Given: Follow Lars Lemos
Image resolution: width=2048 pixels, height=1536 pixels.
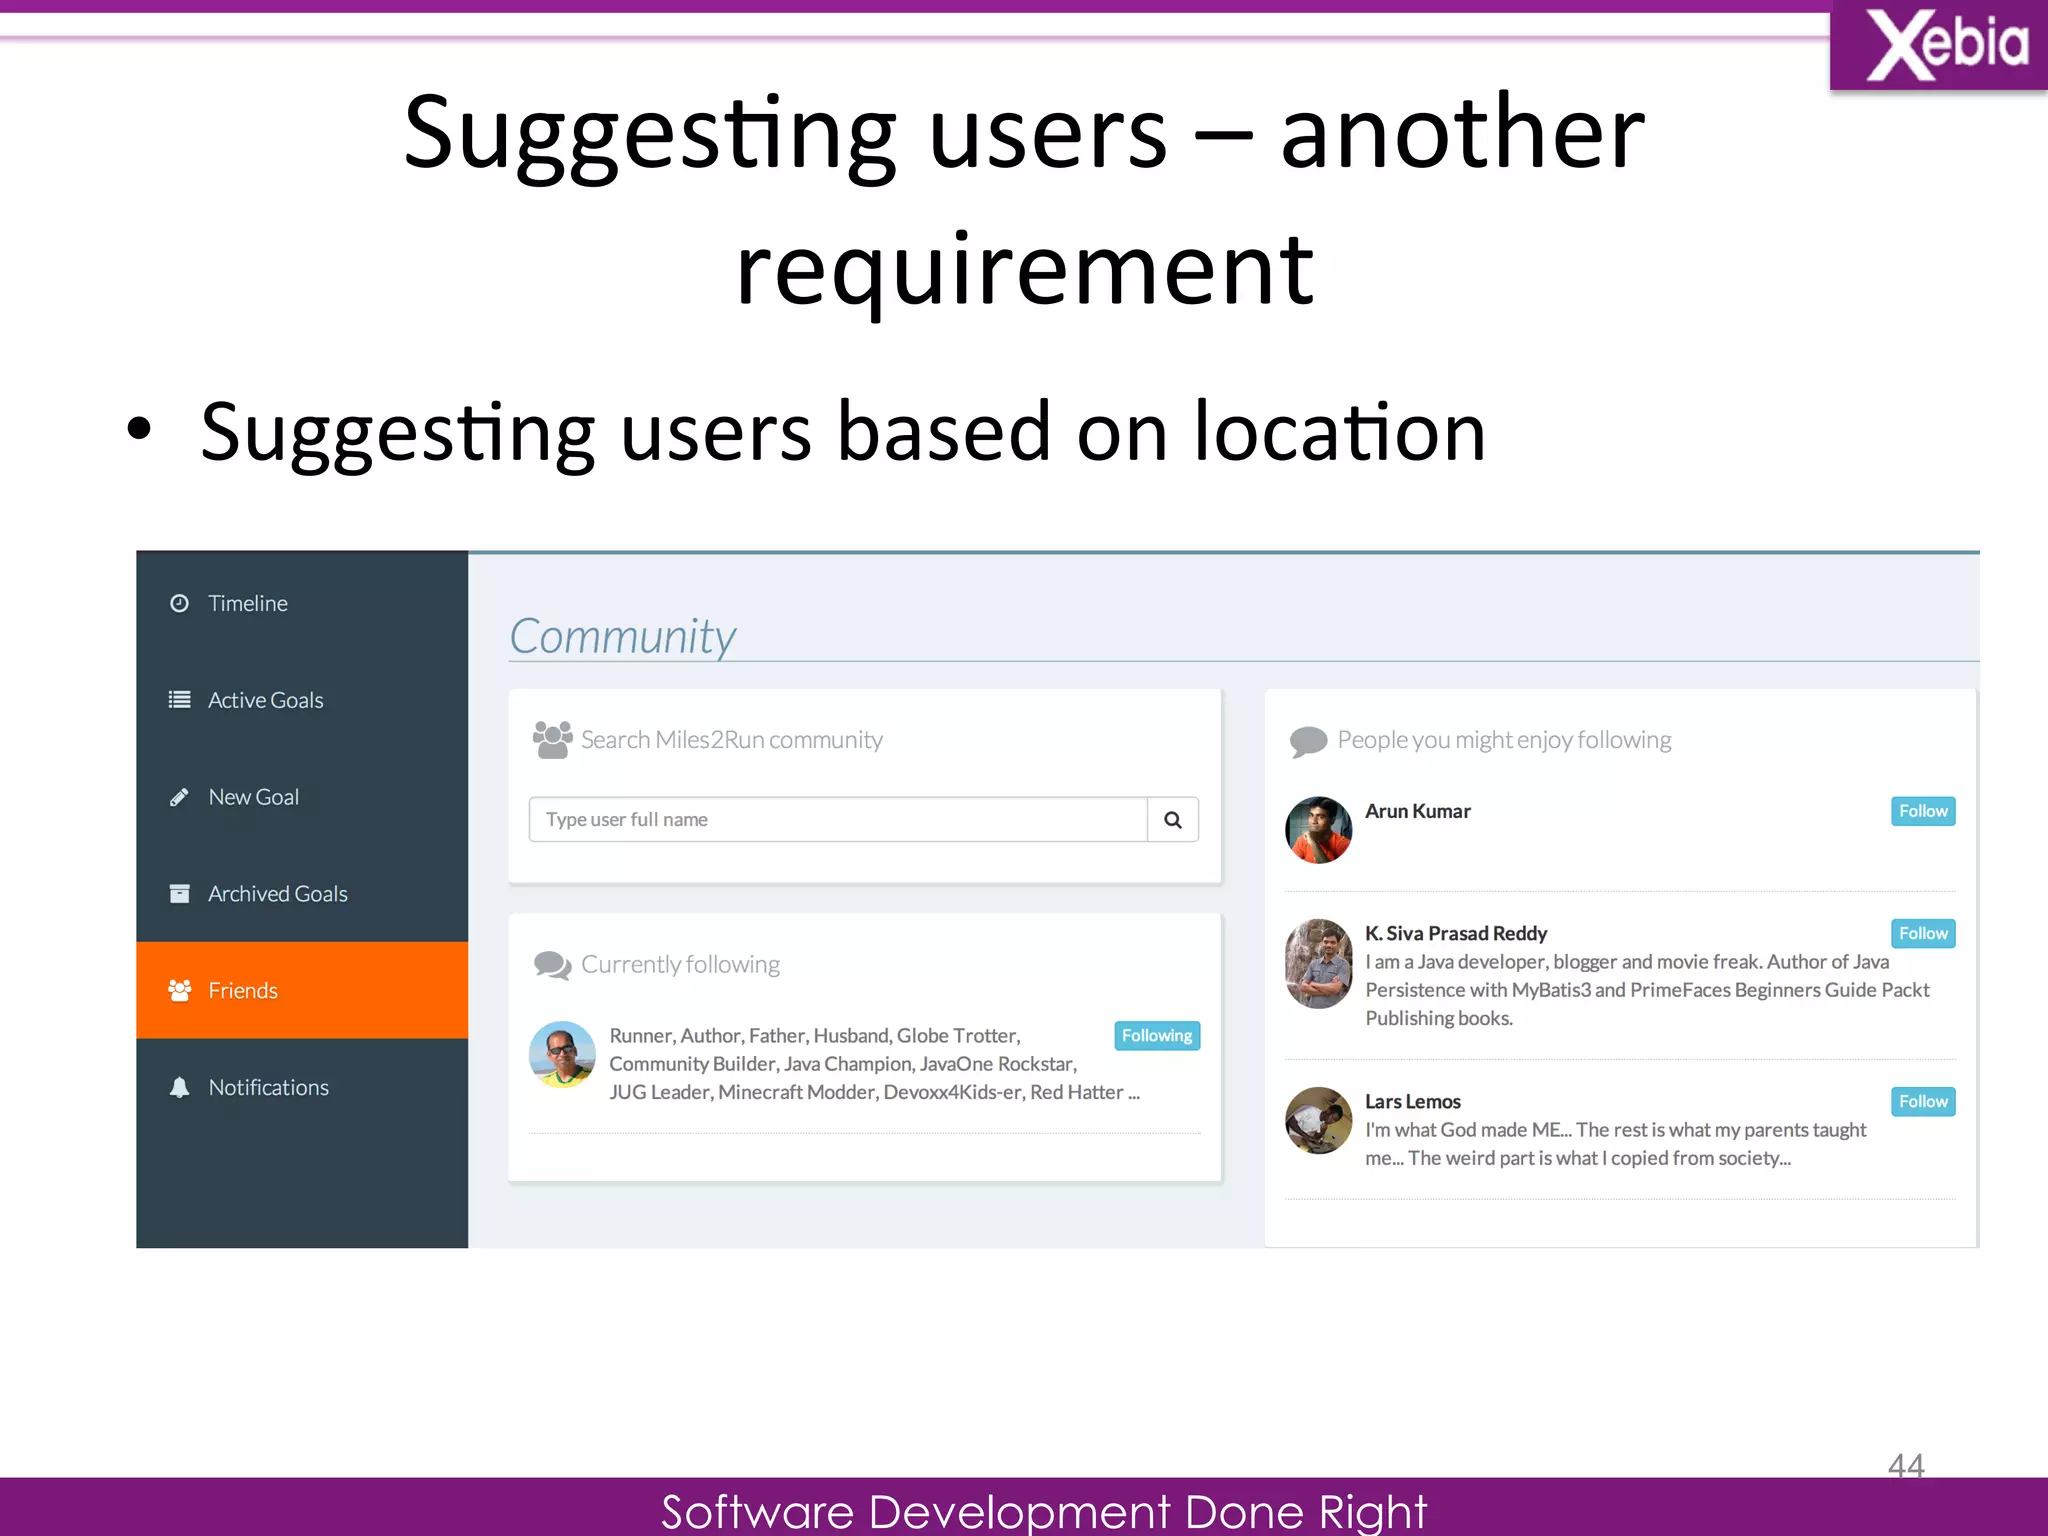Looking at the screenshot, I should coord(1922,1101).
